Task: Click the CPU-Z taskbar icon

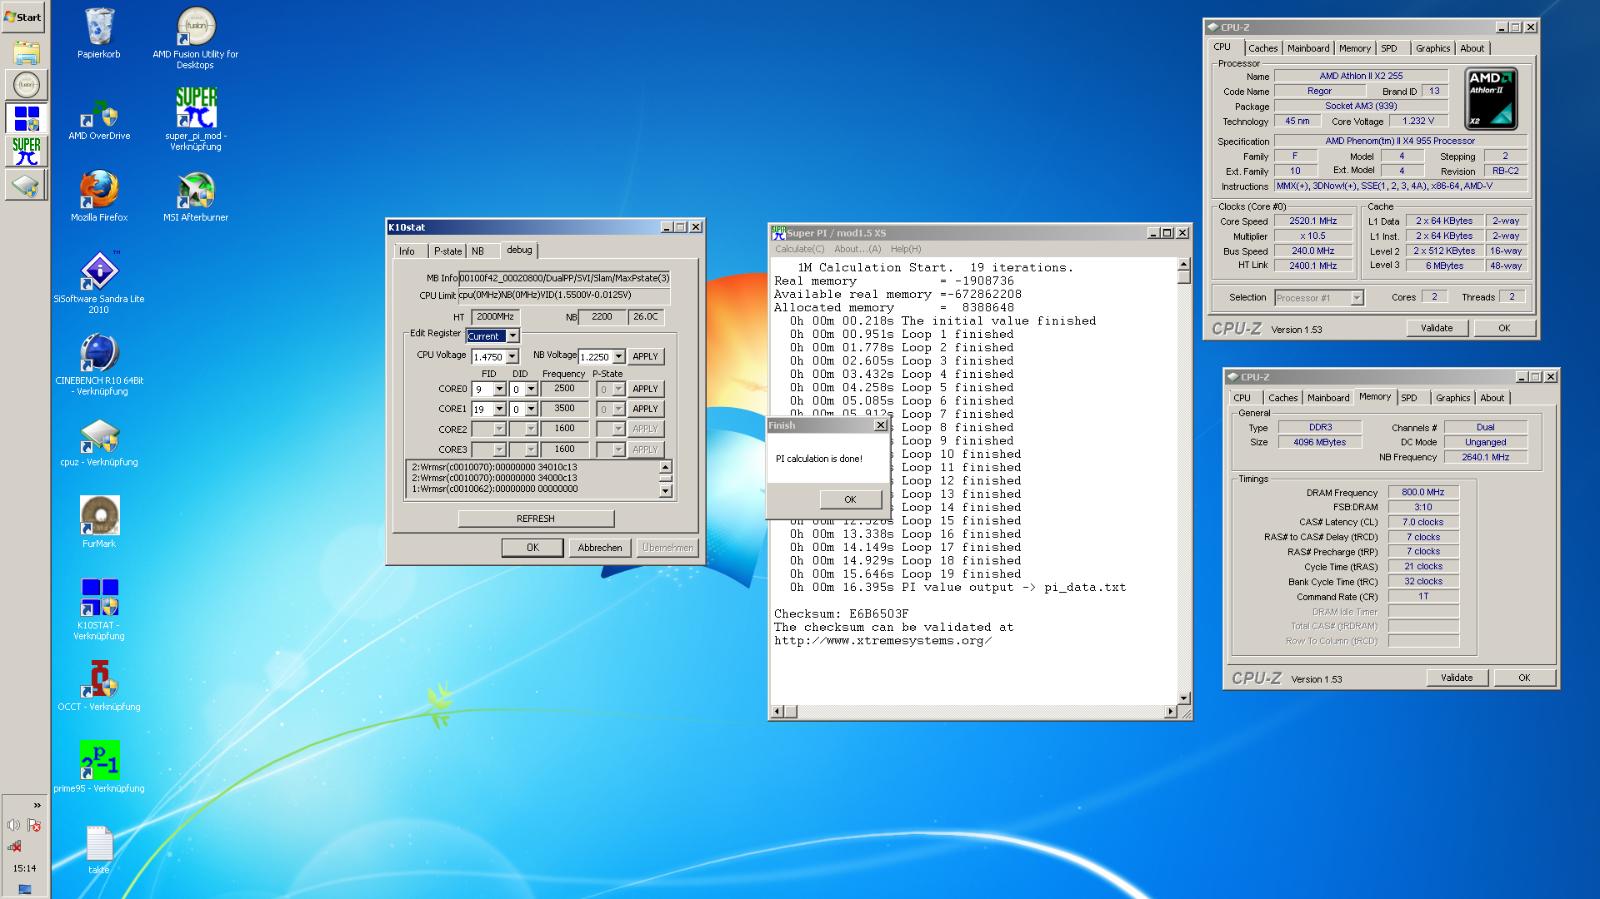Action: (26, 185)
